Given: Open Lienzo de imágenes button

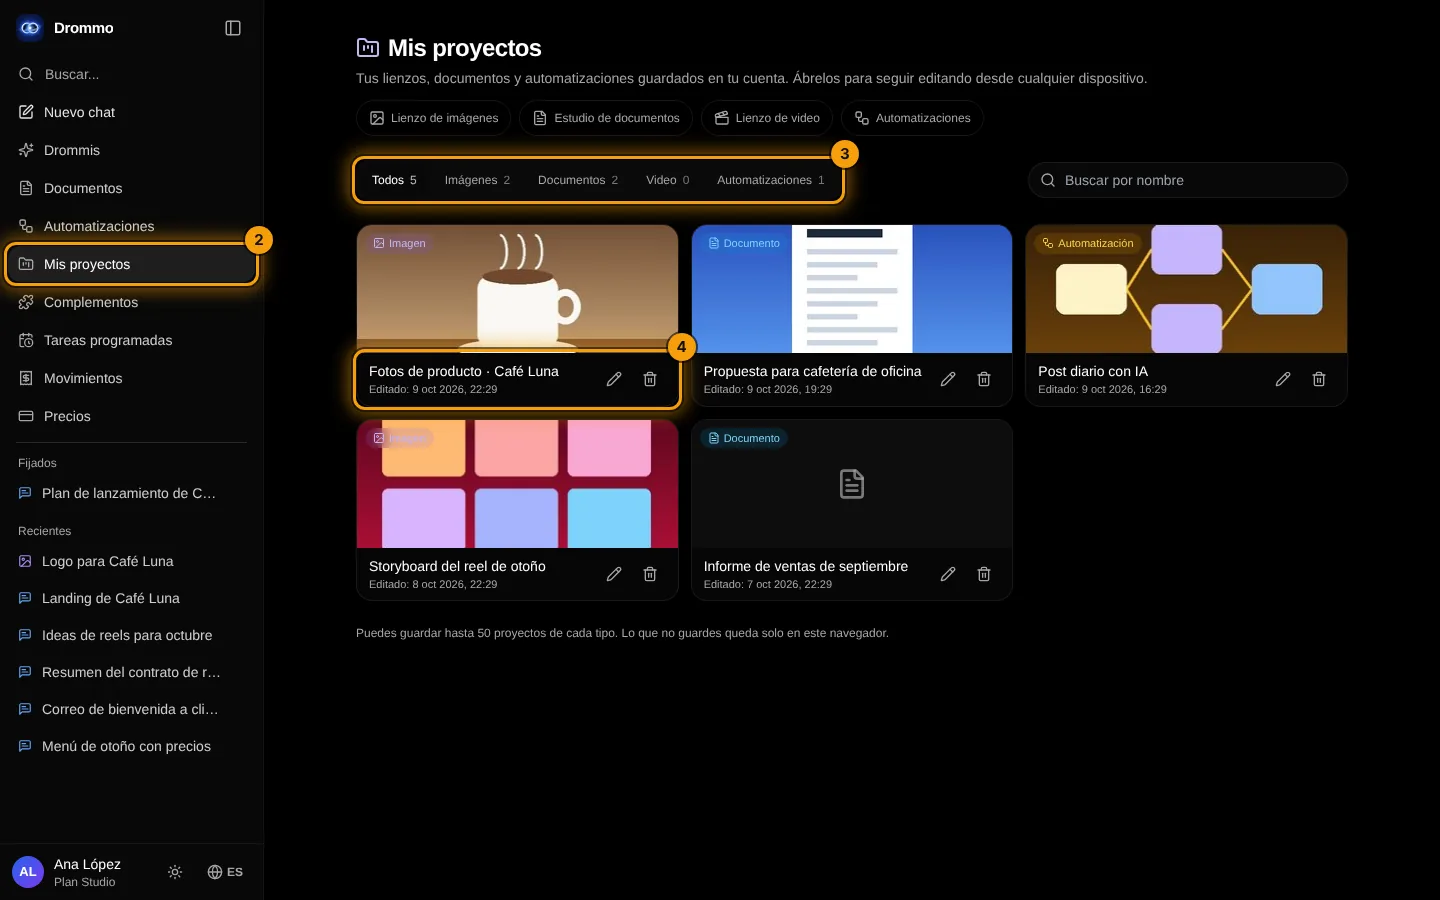Looking at the screenshot, I should [x=434, y=118].
